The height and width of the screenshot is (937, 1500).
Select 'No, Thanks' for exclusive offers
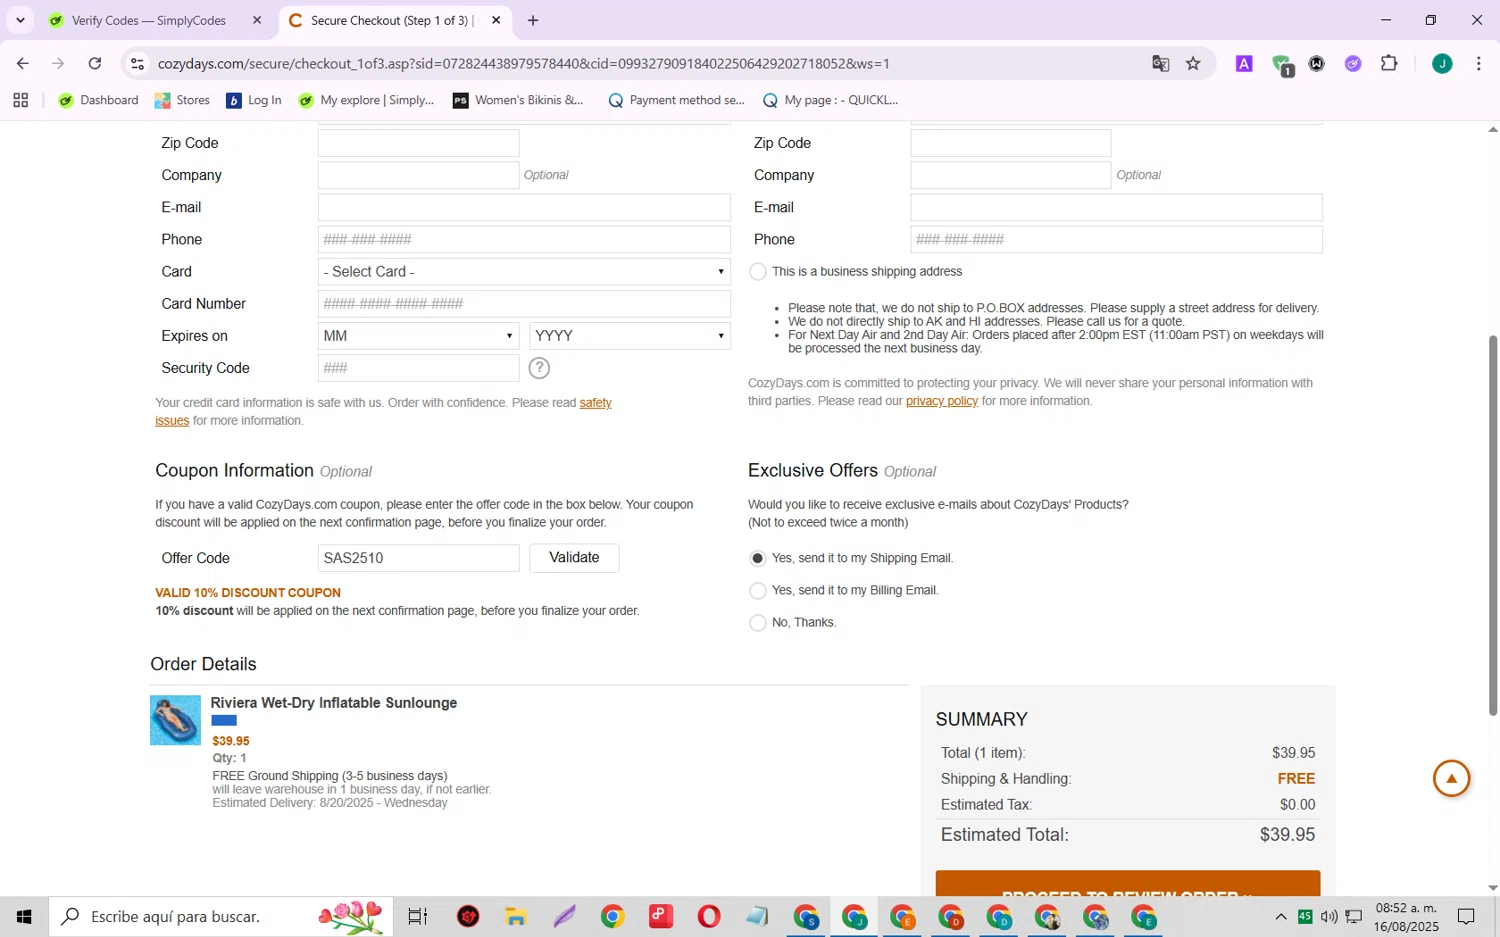point(758,623)
